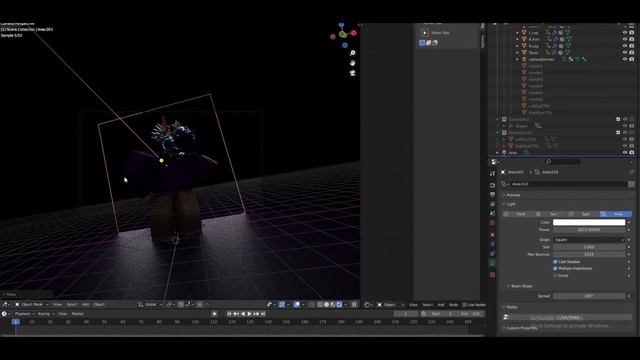The height and width of the screenshot is (360, 640).
Task: Toggle Use Nodes checkbox in node editor header
Action: pyautogui.click(x=464, y=305)
